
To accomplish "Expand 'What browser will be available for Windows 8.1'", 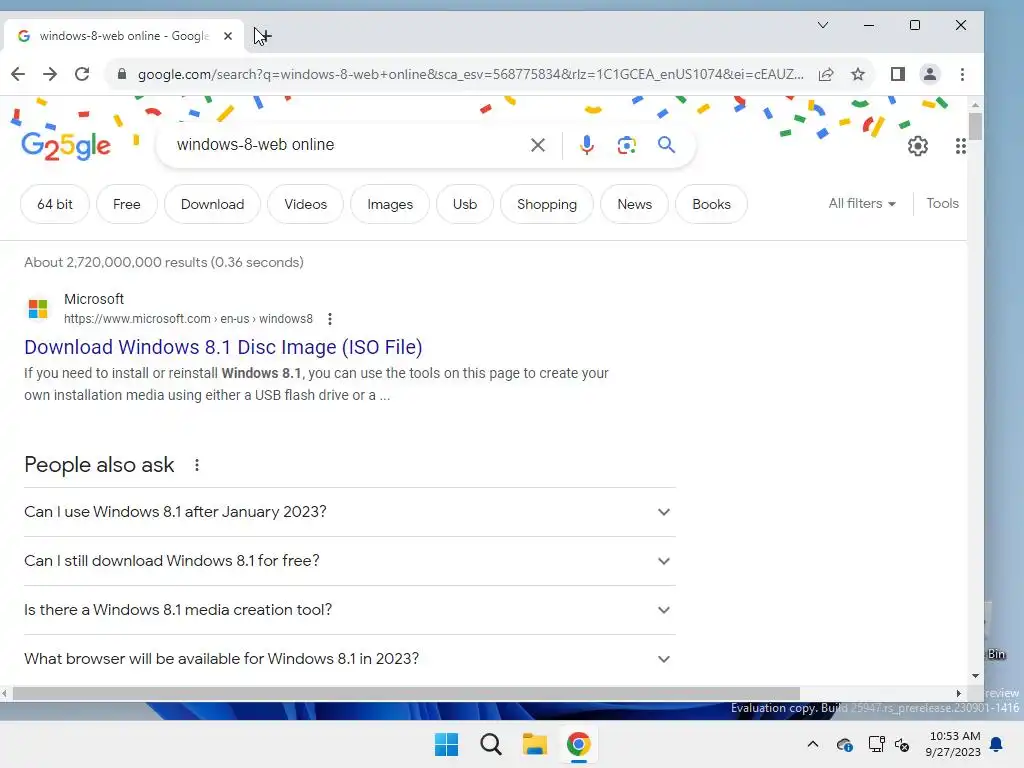I will pyautogui.click(x=349, y=659).
